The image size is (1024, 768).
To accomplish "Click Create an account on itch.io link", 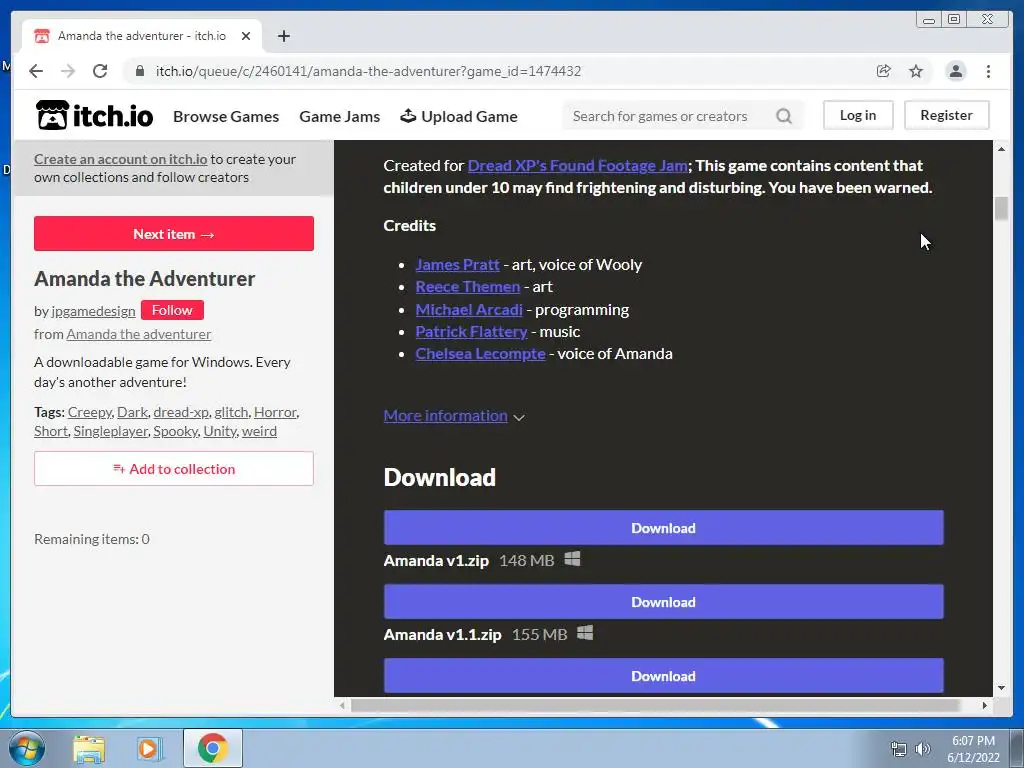I will [x=121, y=159].
